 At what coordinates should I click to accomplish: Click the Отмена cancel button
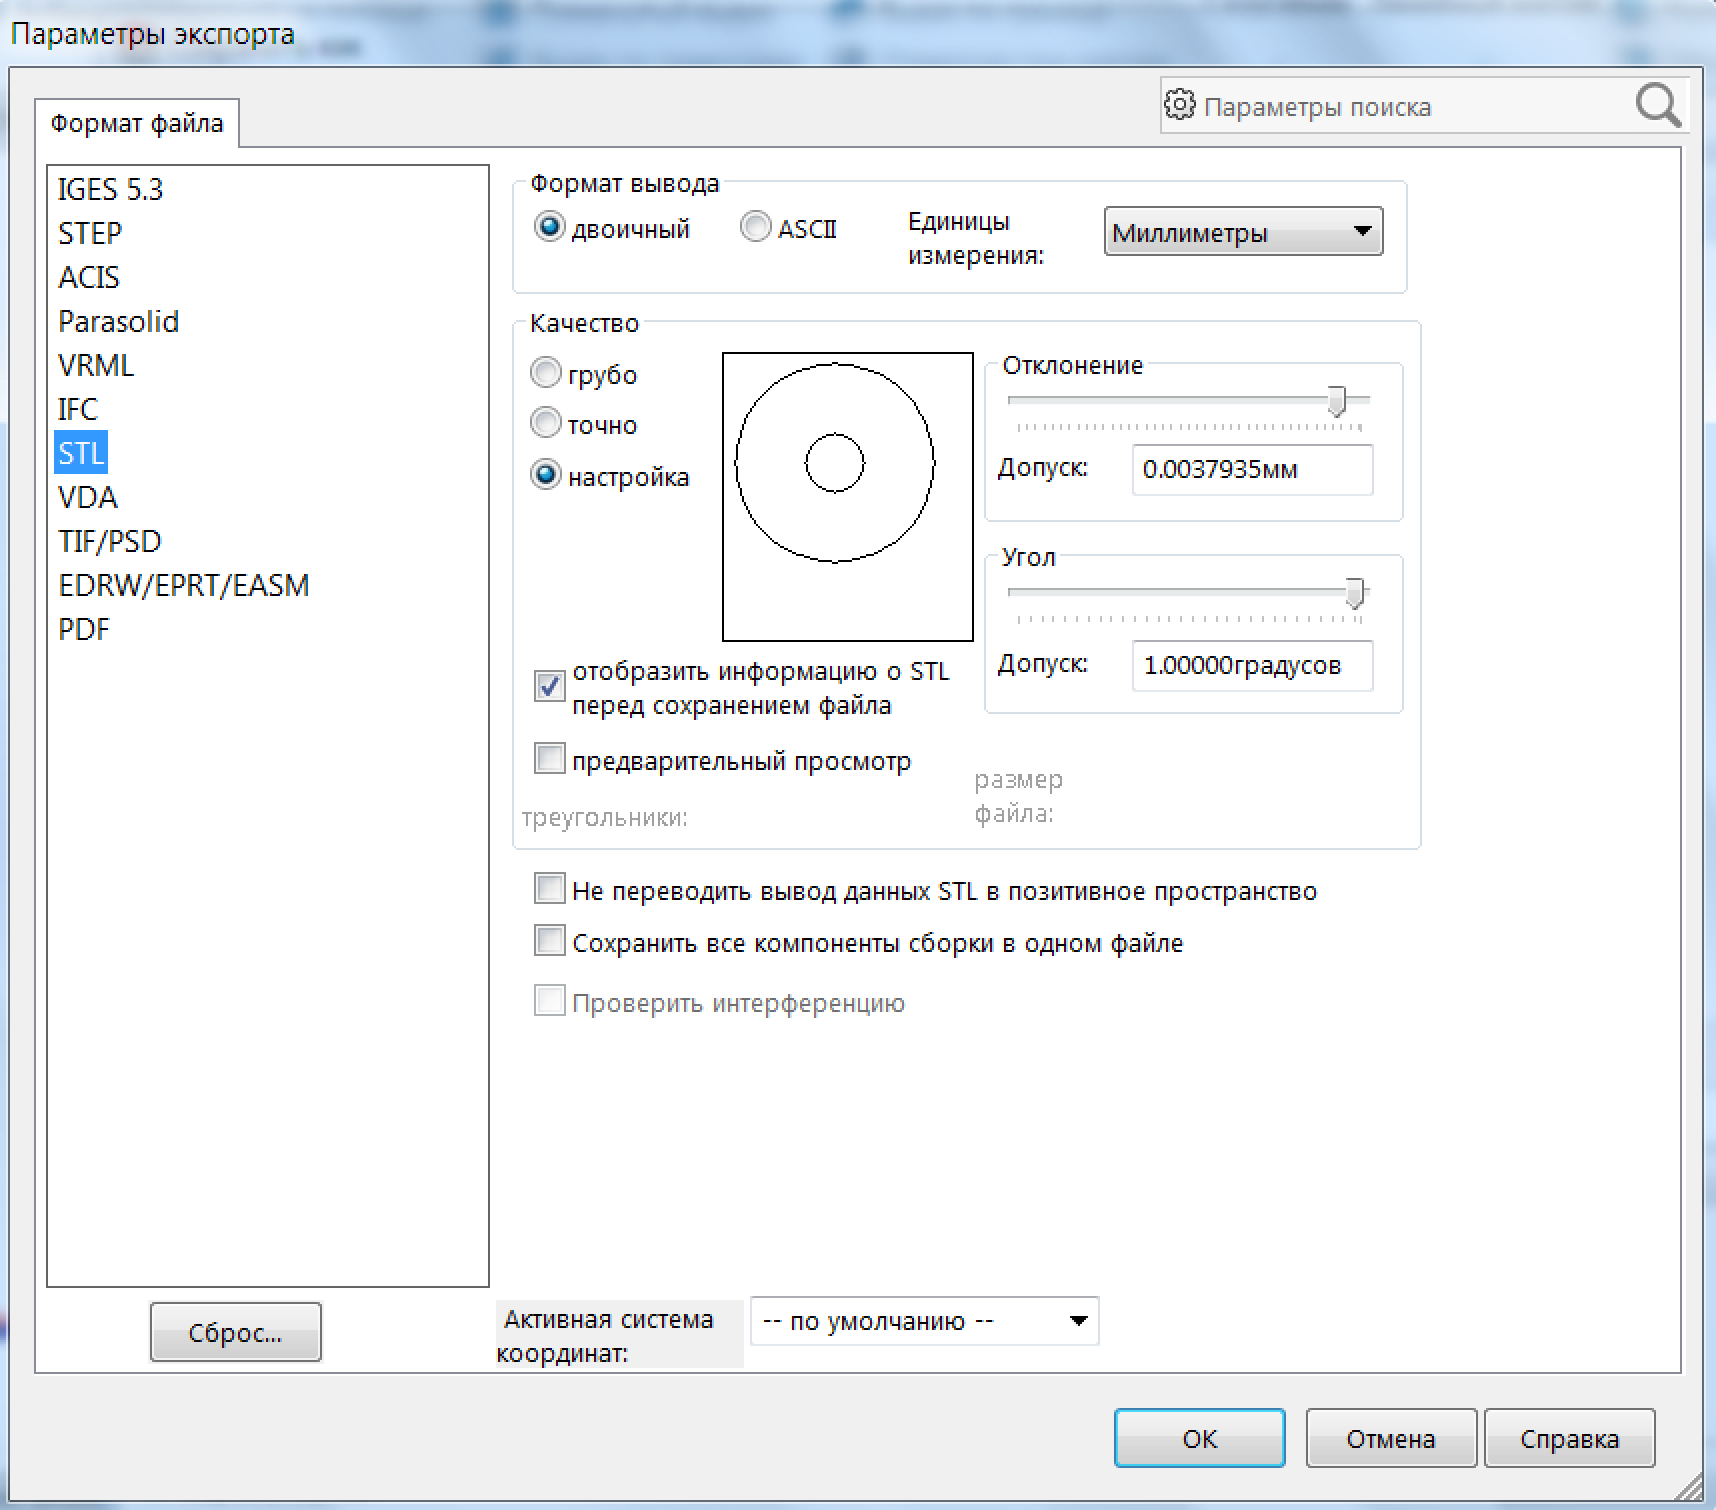click(x=1391, y=1438)
